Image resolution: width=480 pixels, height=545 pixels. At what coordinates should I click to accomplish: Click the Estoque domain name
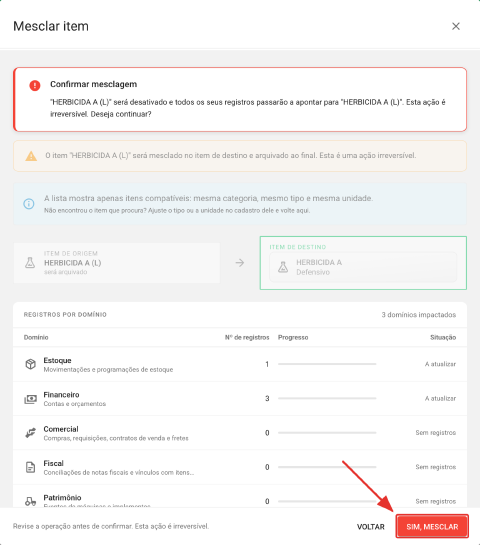click(x=57, y=360)
